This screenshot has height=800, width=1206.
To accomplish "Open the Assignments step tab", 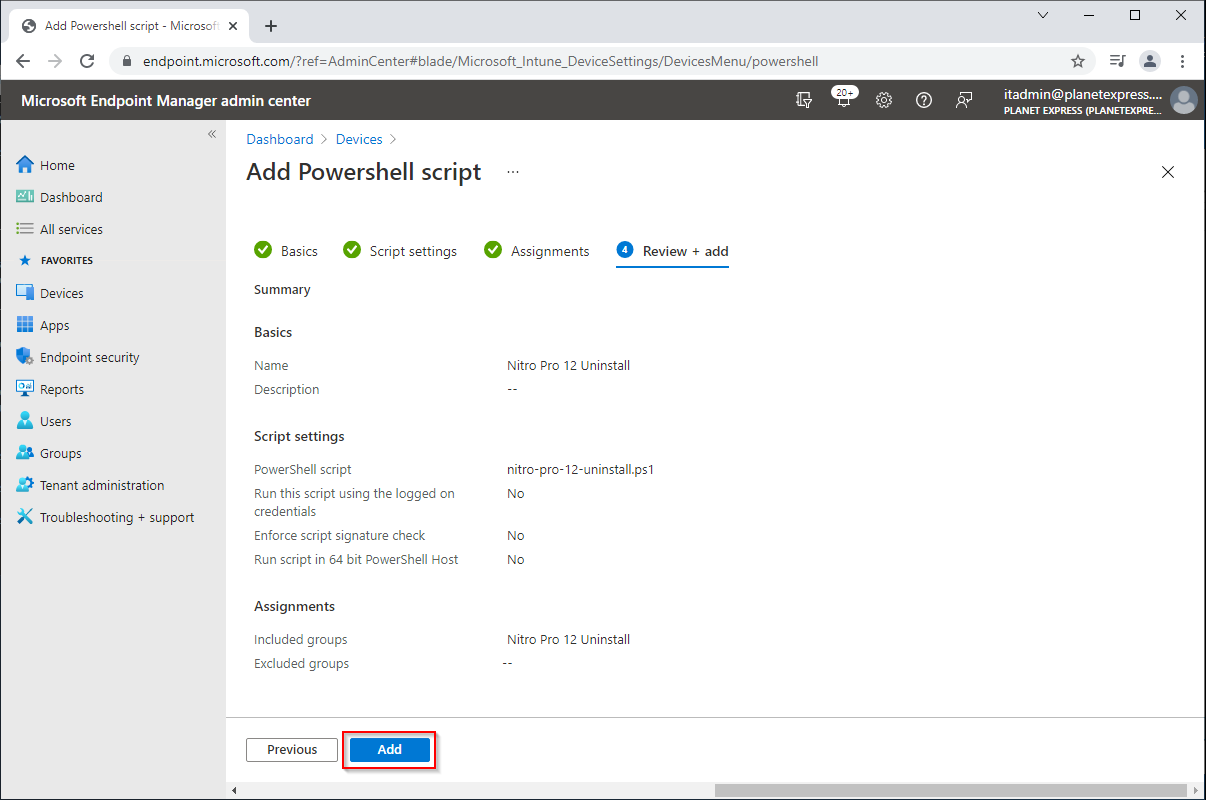I will [x=537, y=251].
